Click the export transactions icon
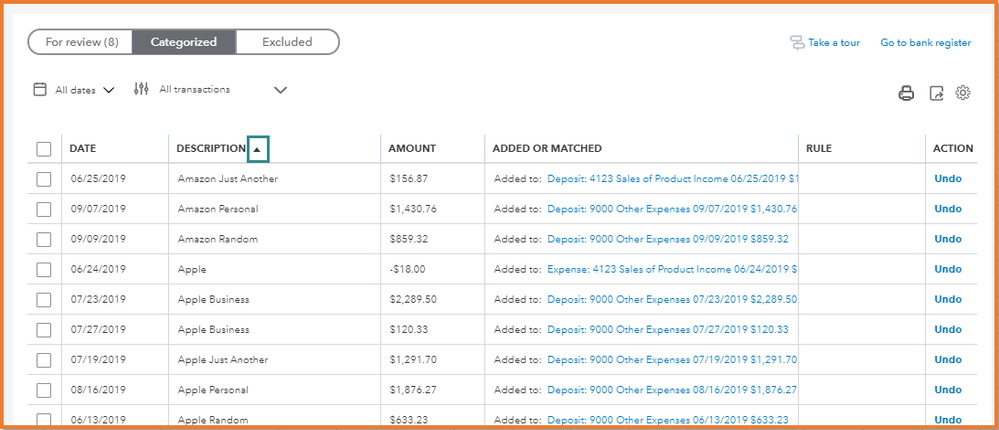Viewport: 999px width, 430px height. (936, 93)
